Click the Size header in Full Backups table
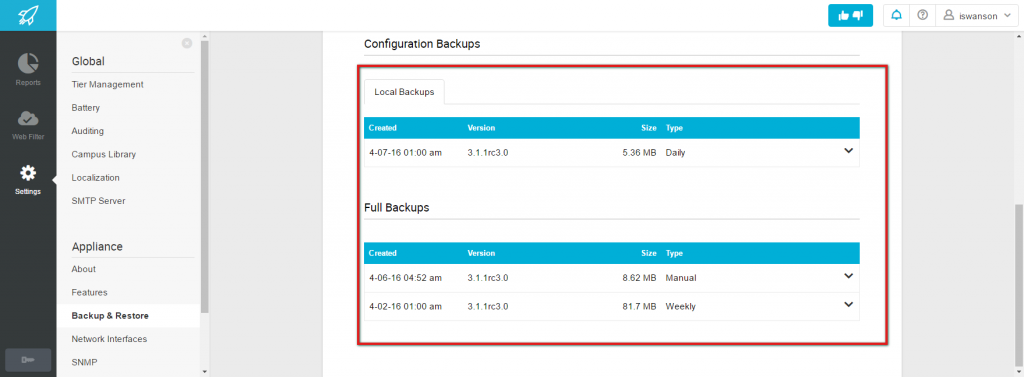This screenshot has width=1024, height=377. pyautogui.click(x=648, y=253)
